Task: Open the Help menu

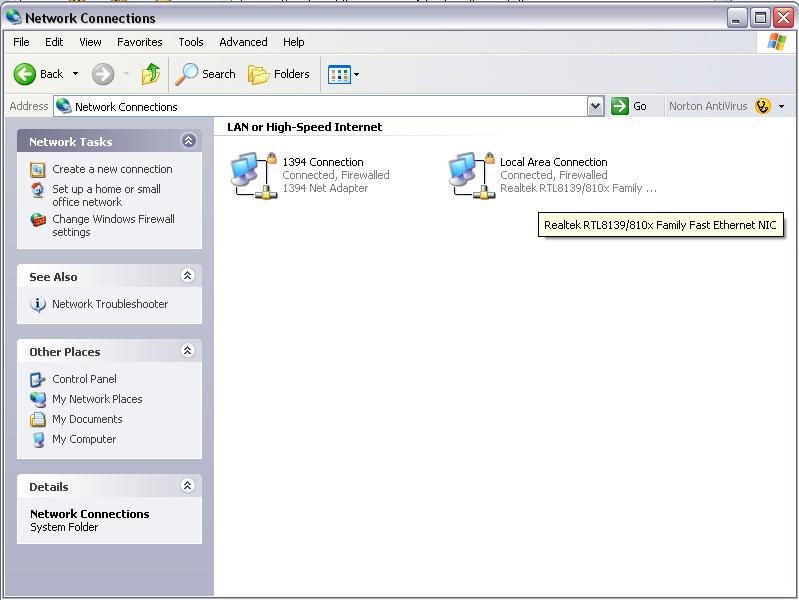Action: coord(294,42)
